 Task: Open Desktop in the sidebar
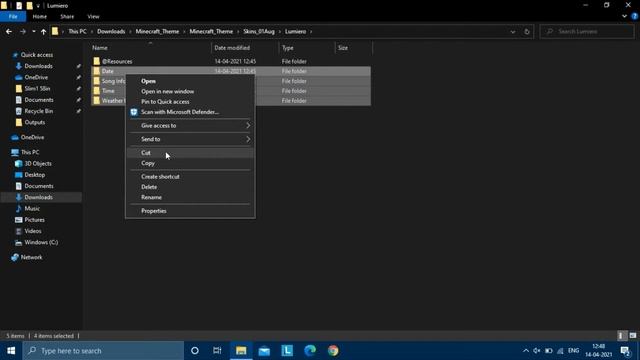35,175
